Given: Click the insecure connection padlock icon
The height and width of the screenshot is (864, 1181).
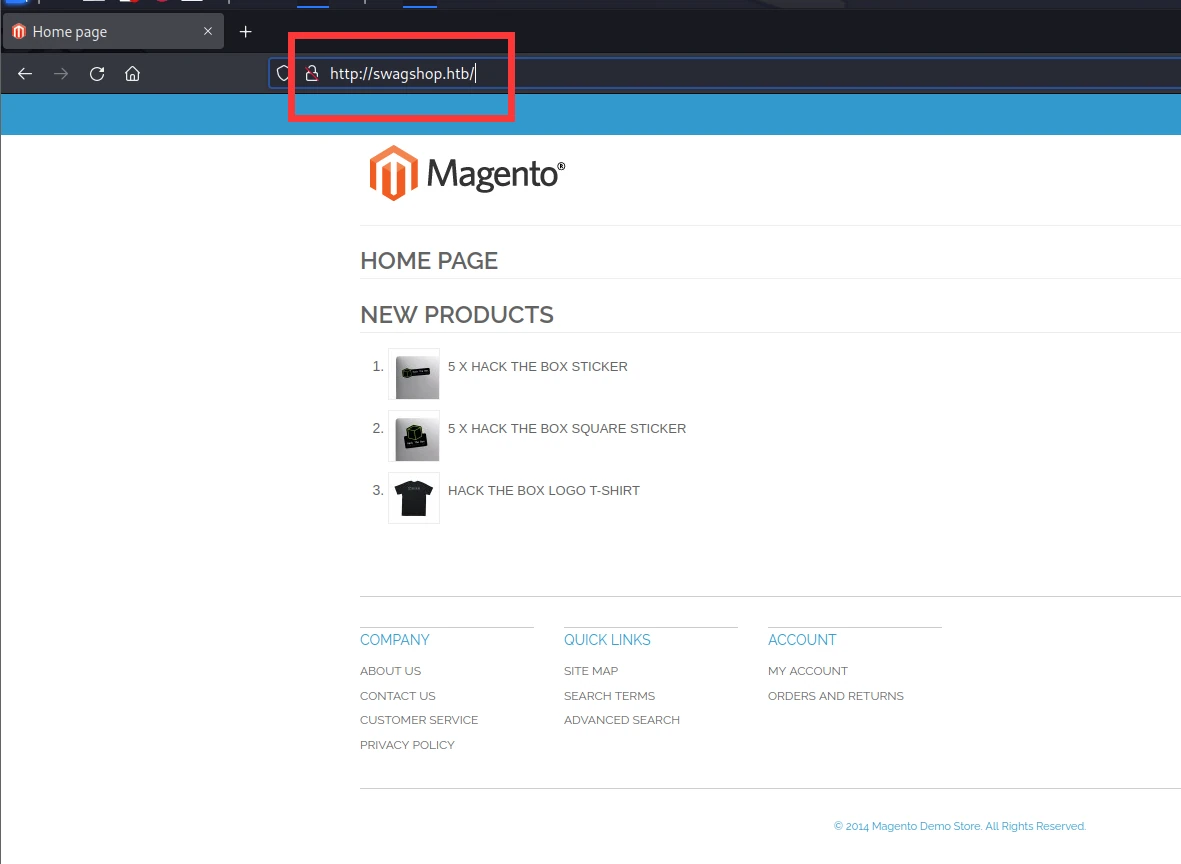Looking at the screenshot, I should (x=311, y=74).
